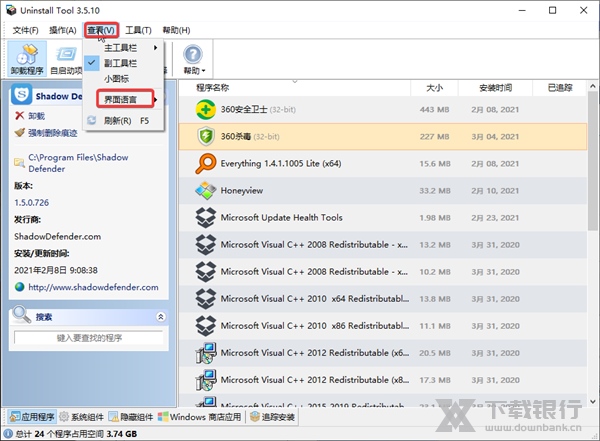
Task: Click the 360杀毒 shield icon
Action: (205, 136)
